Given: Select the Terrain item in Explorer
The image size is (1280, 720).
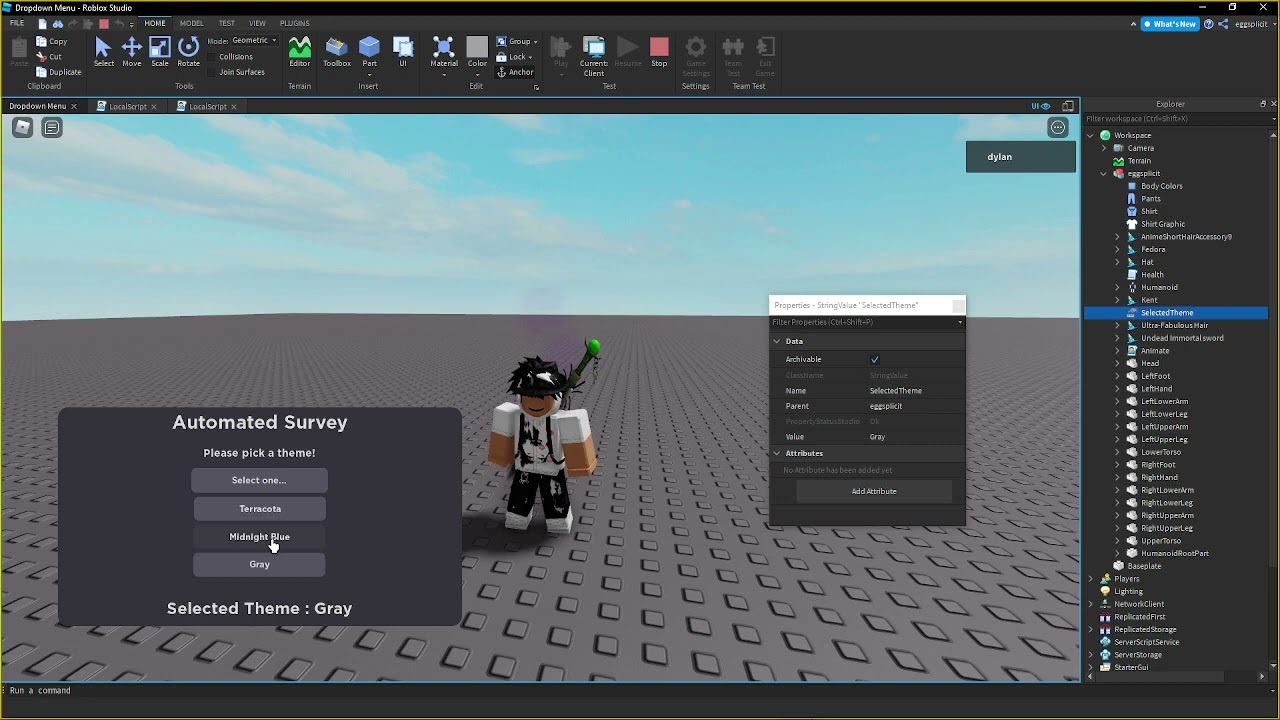Looking at the screenshot, I should (1139, 161).
